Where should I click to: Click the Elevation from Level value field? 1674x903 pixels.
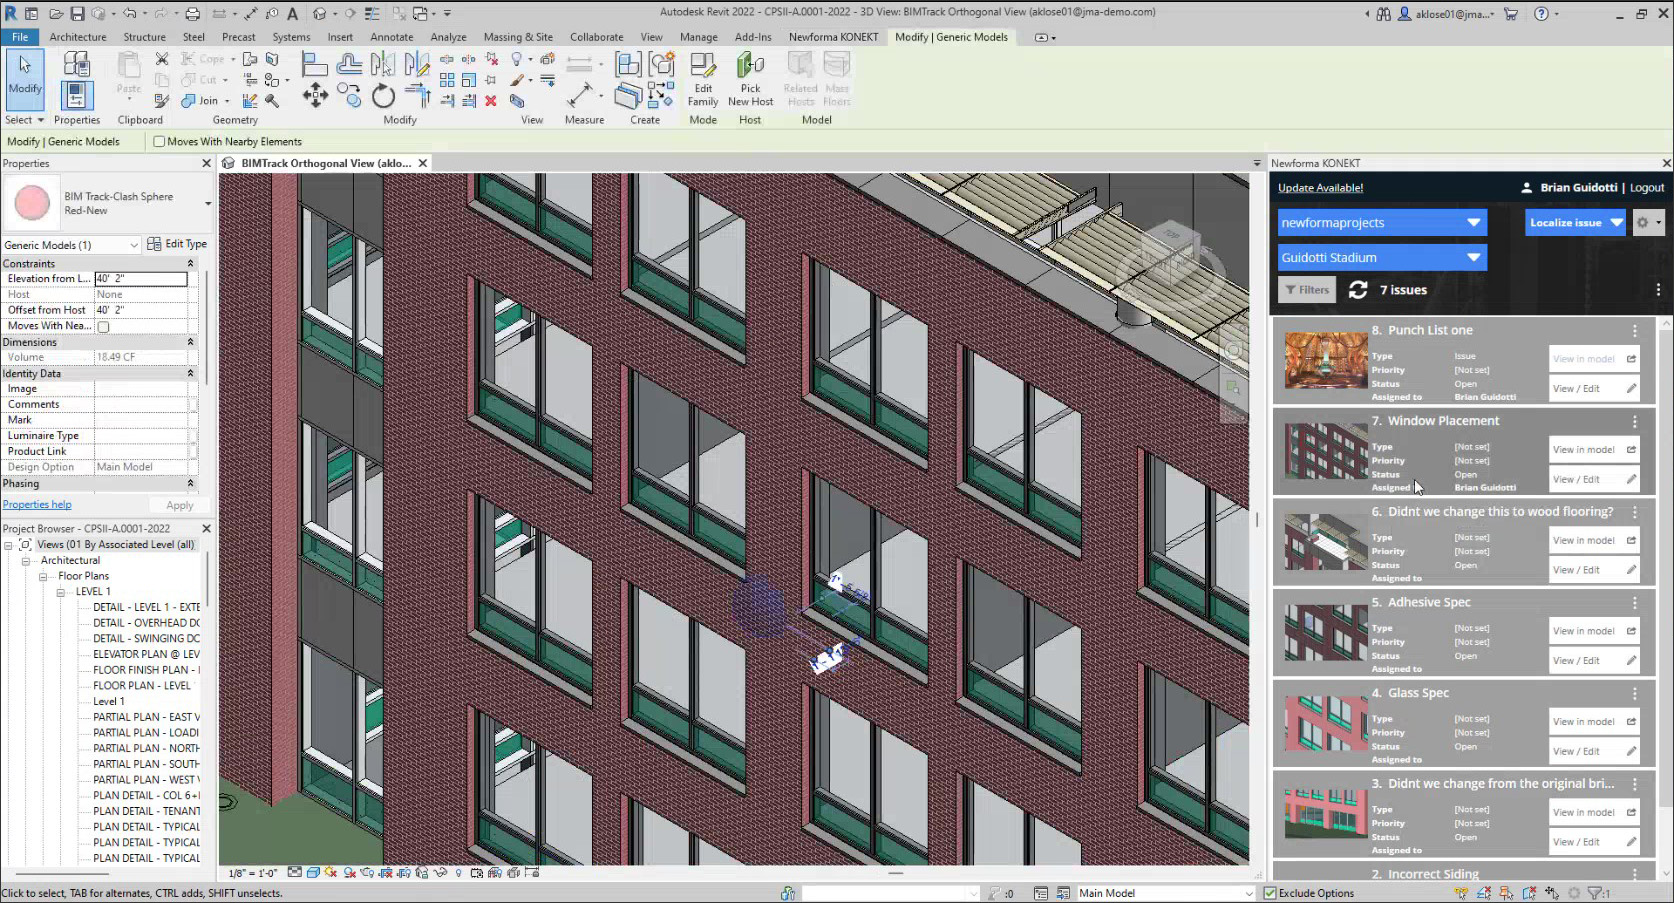(x=141, y=279)
